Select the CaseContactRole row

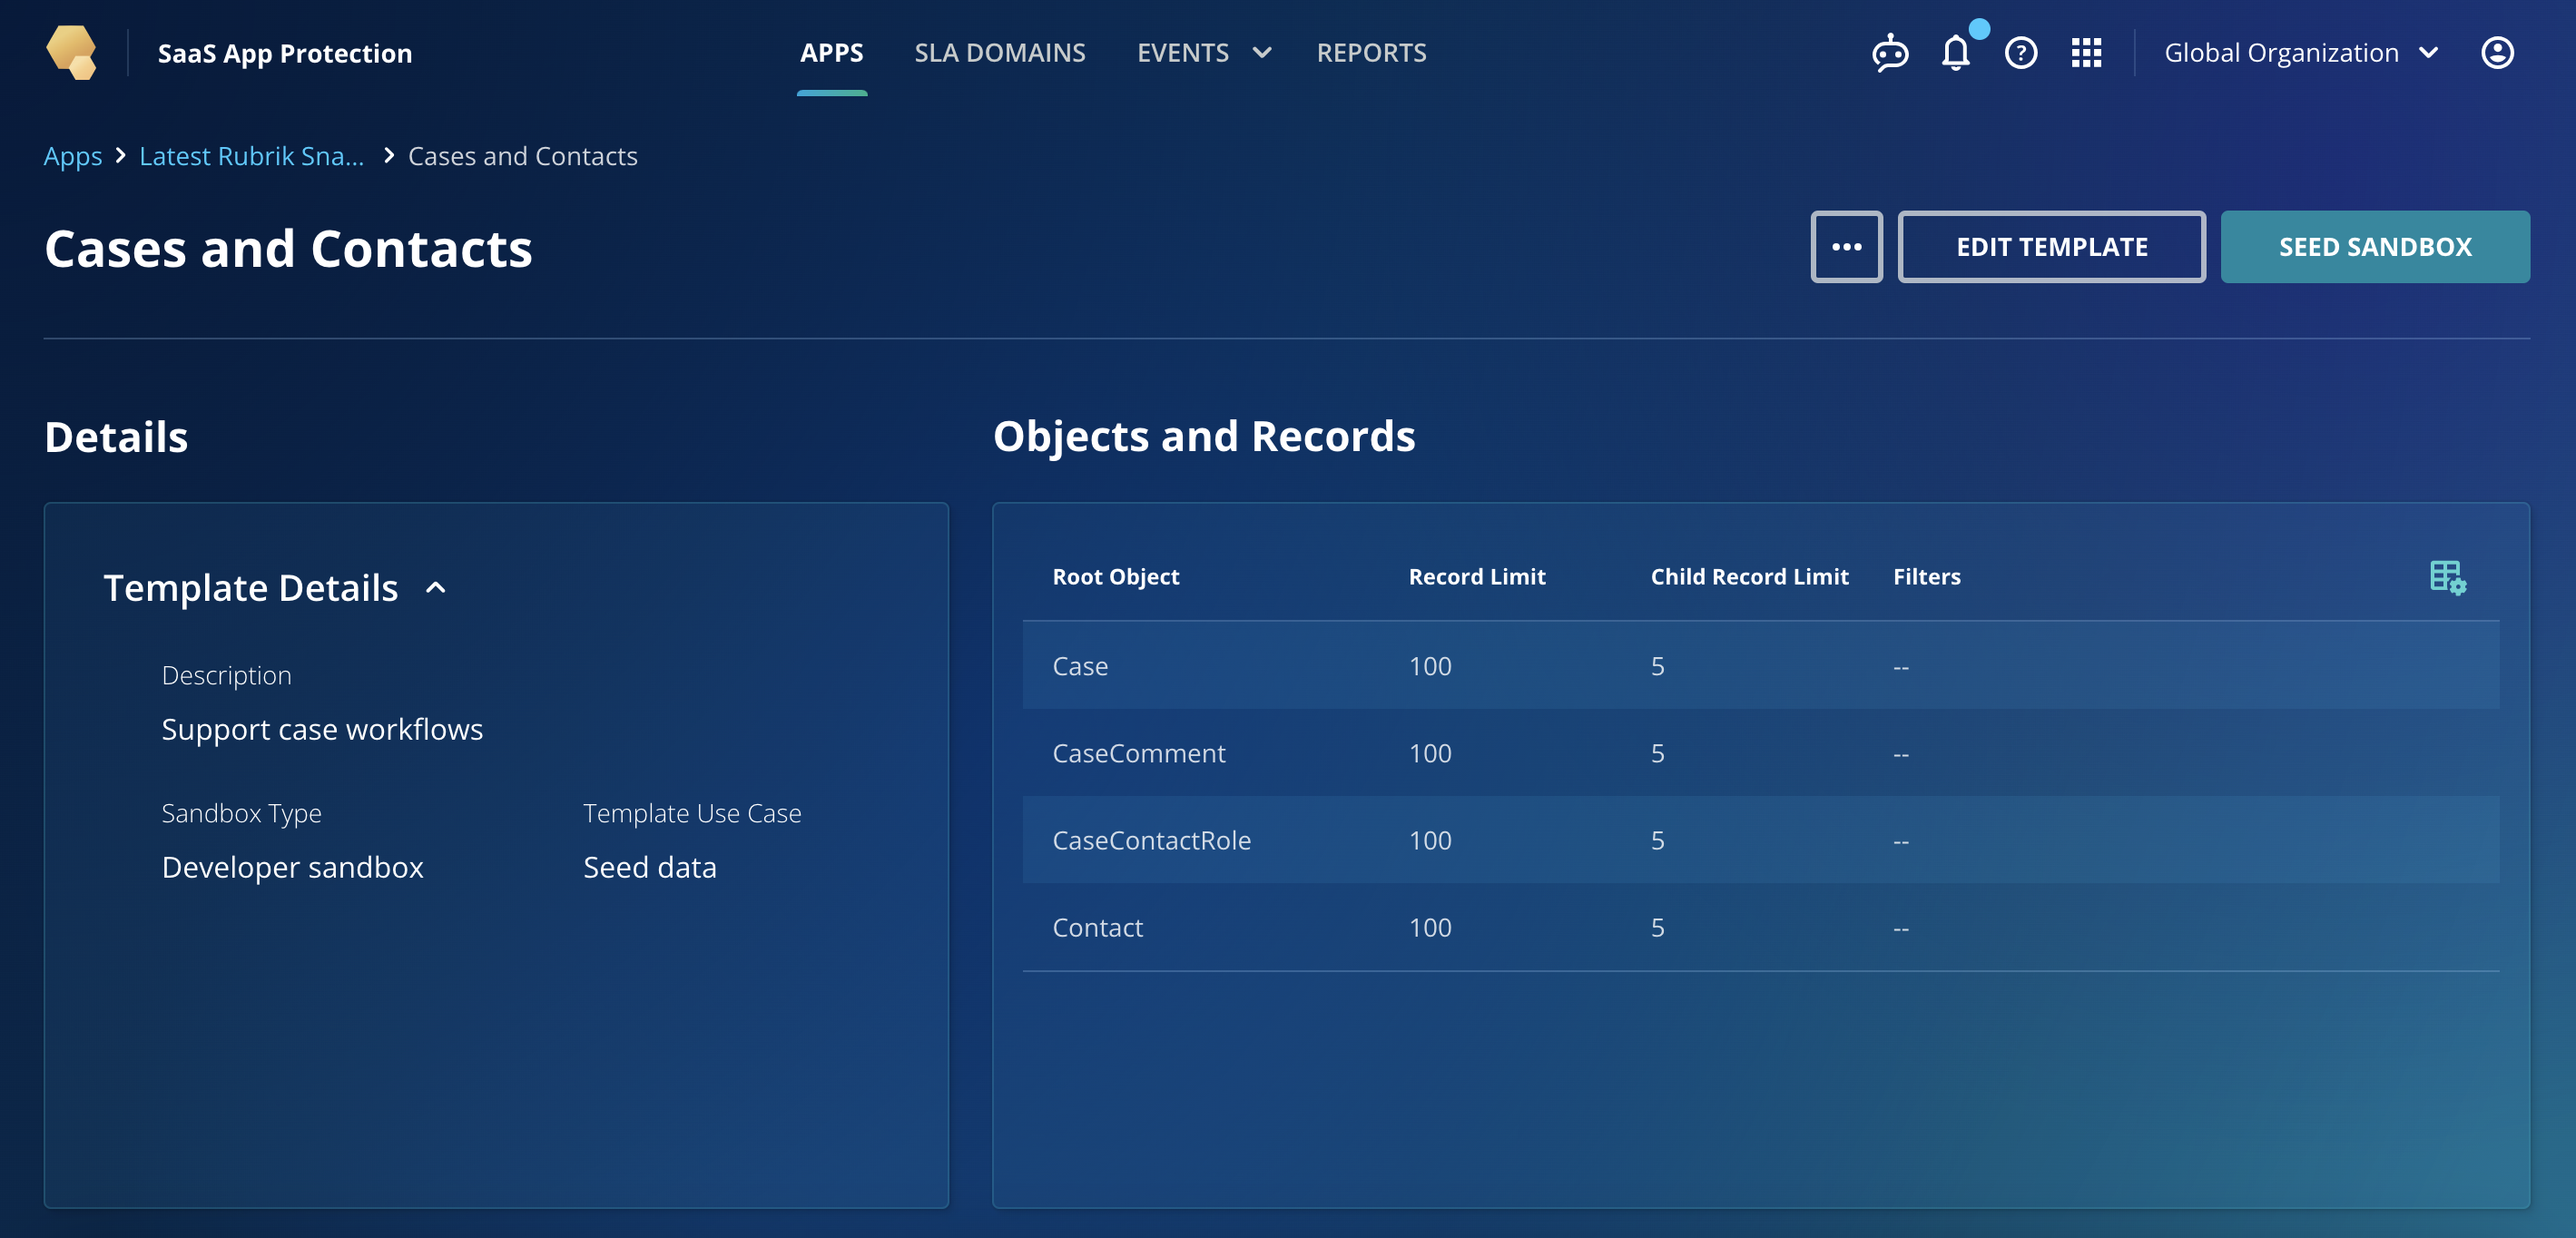[1760, 840]
